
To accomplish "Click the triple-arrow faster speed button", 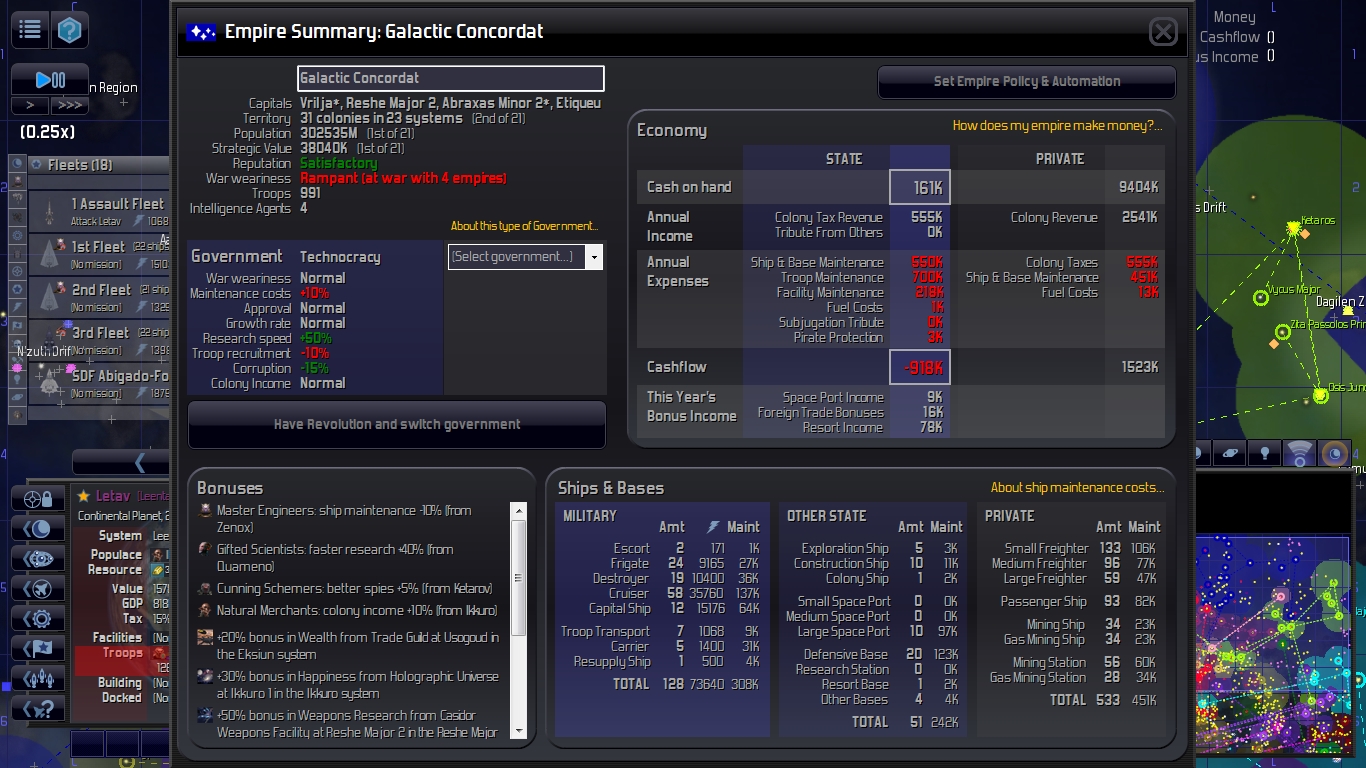I will pyautogui.click(x=69, y=105).
